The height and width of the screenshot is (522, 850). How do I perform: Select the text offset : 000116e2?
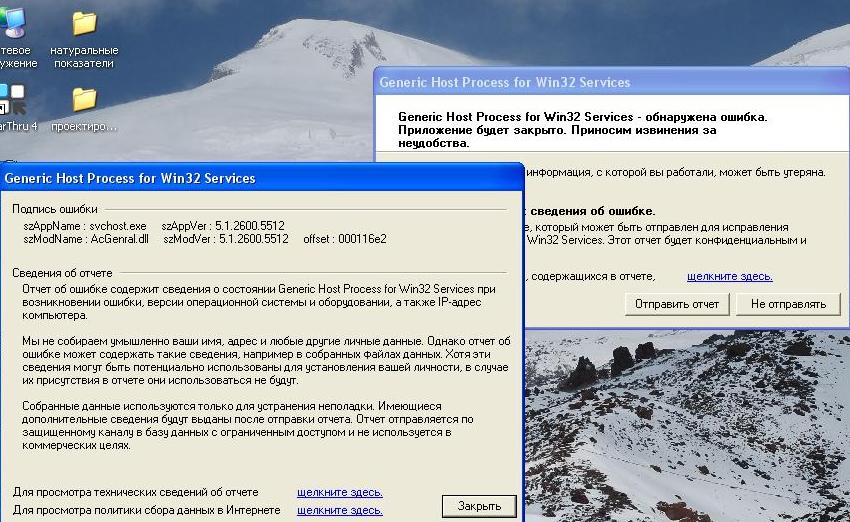click(345, 239)
